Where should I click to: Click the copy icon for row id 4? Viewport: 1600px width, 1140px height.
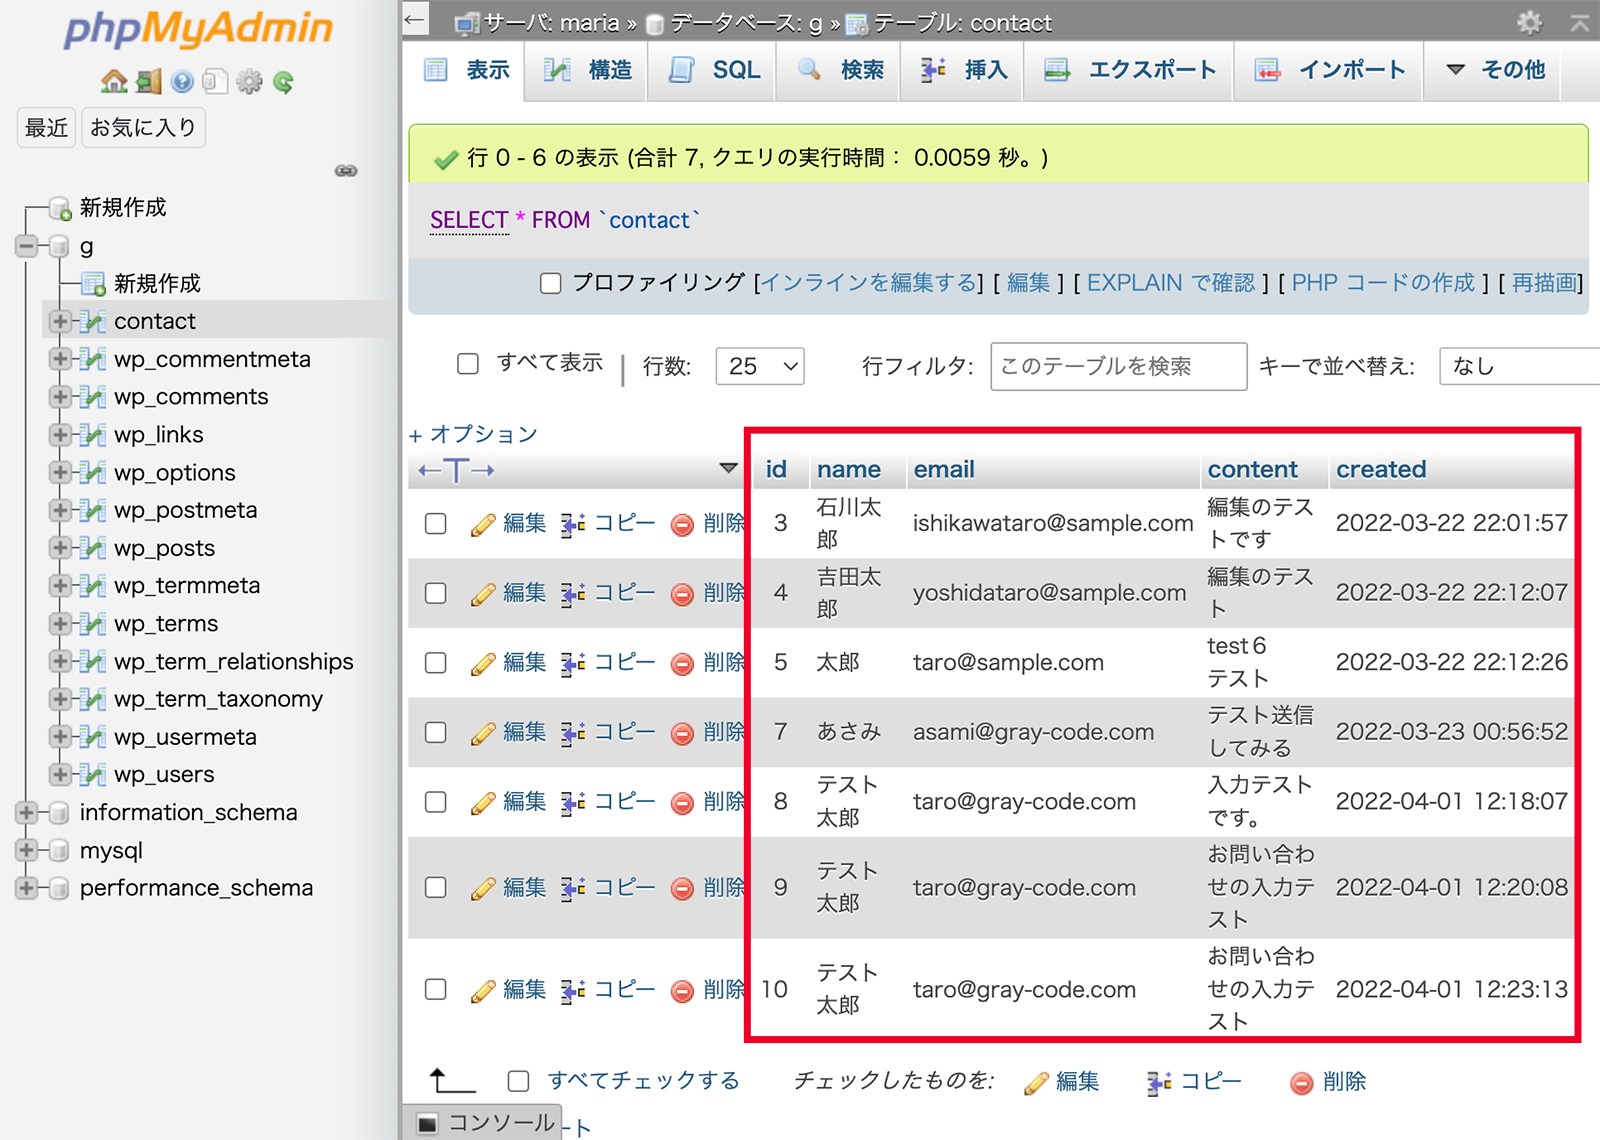tap(573, 594)
